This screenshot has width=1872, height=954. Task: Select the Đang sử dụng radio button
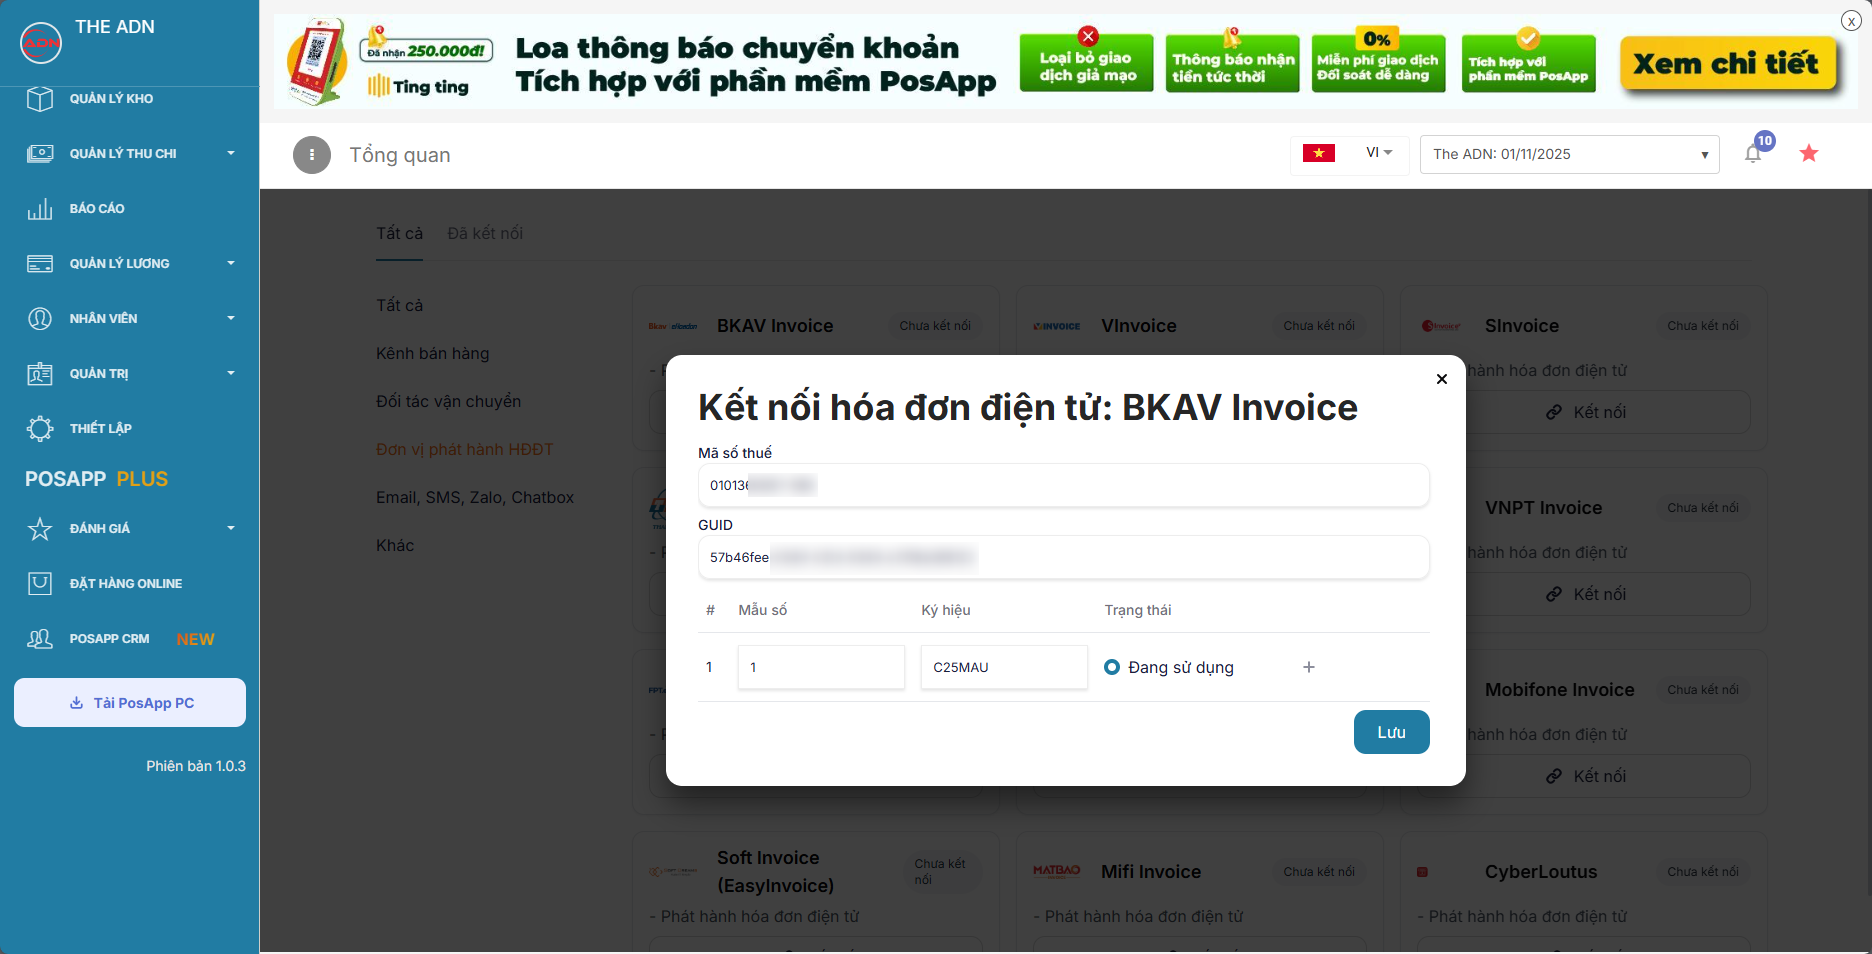1112,667
